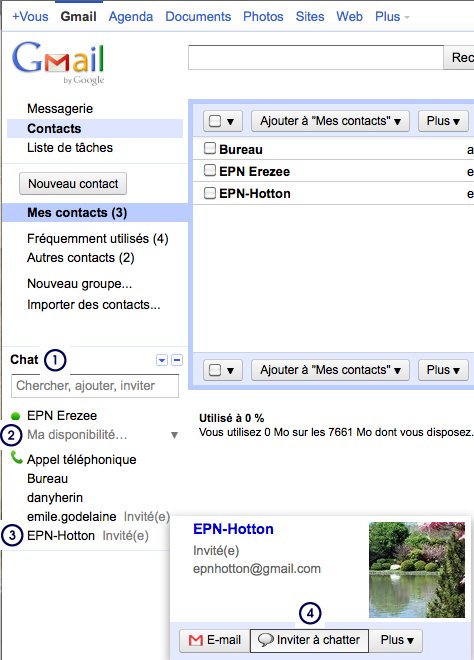This screenshot has height=660, width=474.
Task: Open top Ajouter à "Mes contacts" dropdown
Action: (x=330, y=121)
